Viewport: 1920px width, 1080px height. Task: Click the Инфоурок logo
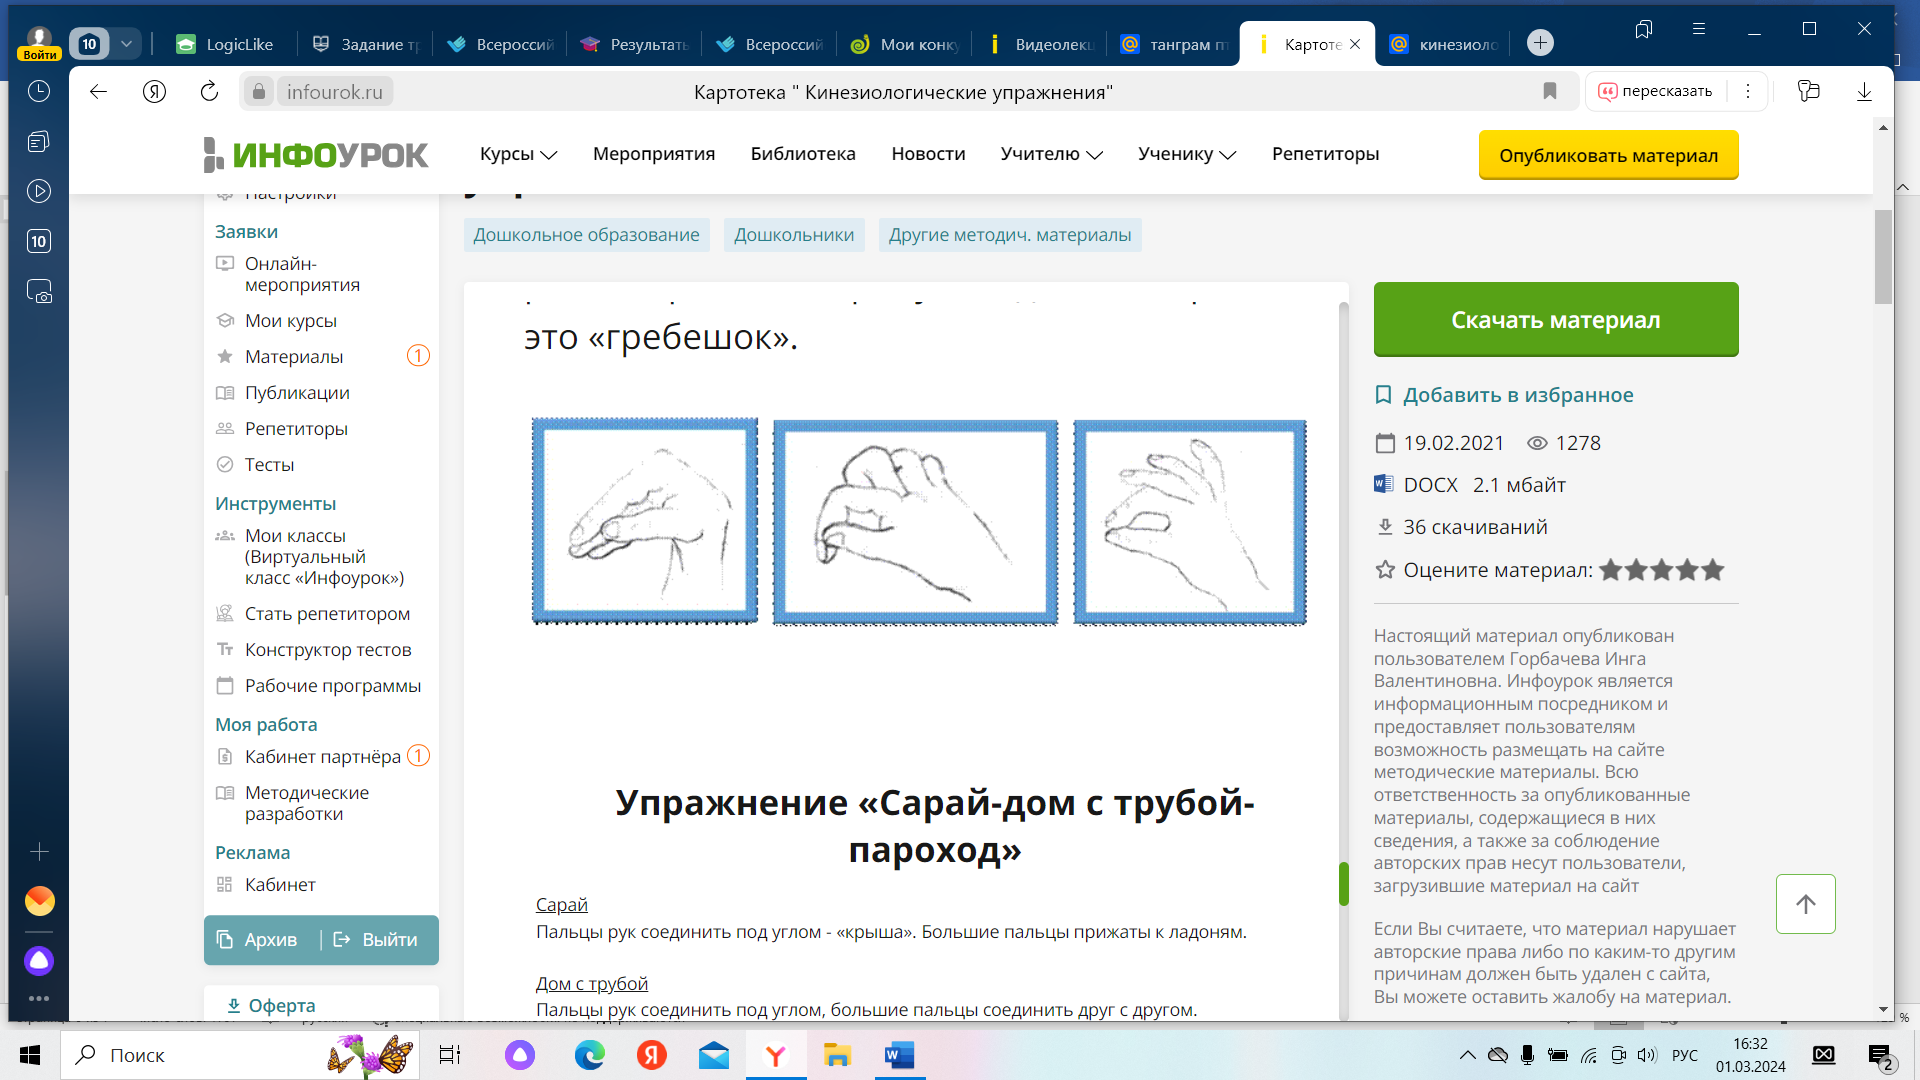coord(316,155)
